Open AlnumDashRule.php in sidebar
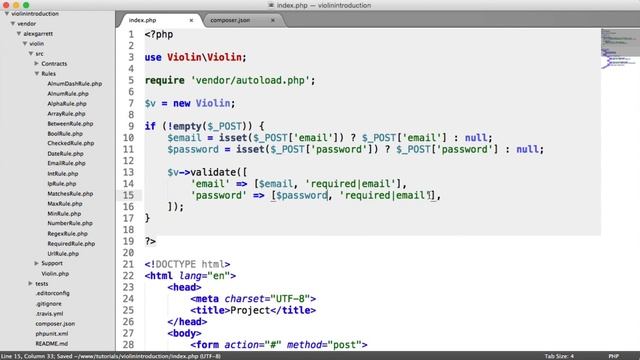The image size is (640, 360). click(x=75, y=84)
